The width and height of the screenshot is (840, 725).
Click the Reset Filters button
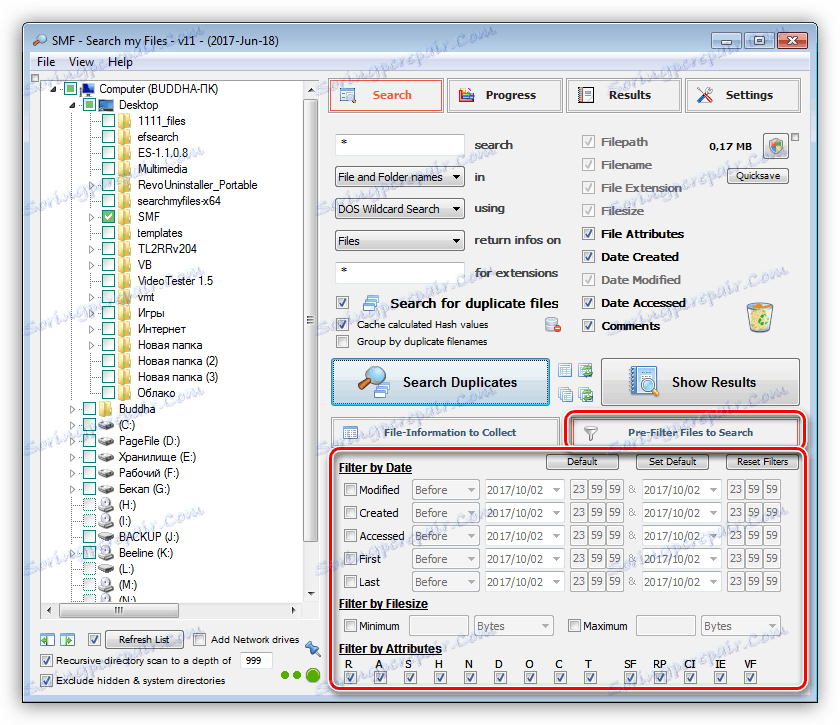(x=762, y=461)
